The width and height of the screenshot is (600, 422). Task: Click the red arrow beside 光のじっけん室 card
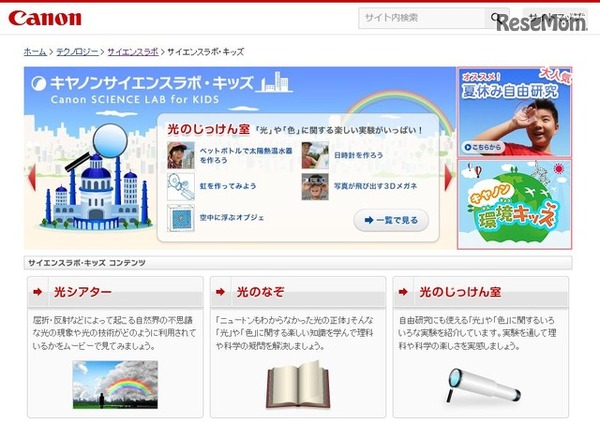point(403,292)
